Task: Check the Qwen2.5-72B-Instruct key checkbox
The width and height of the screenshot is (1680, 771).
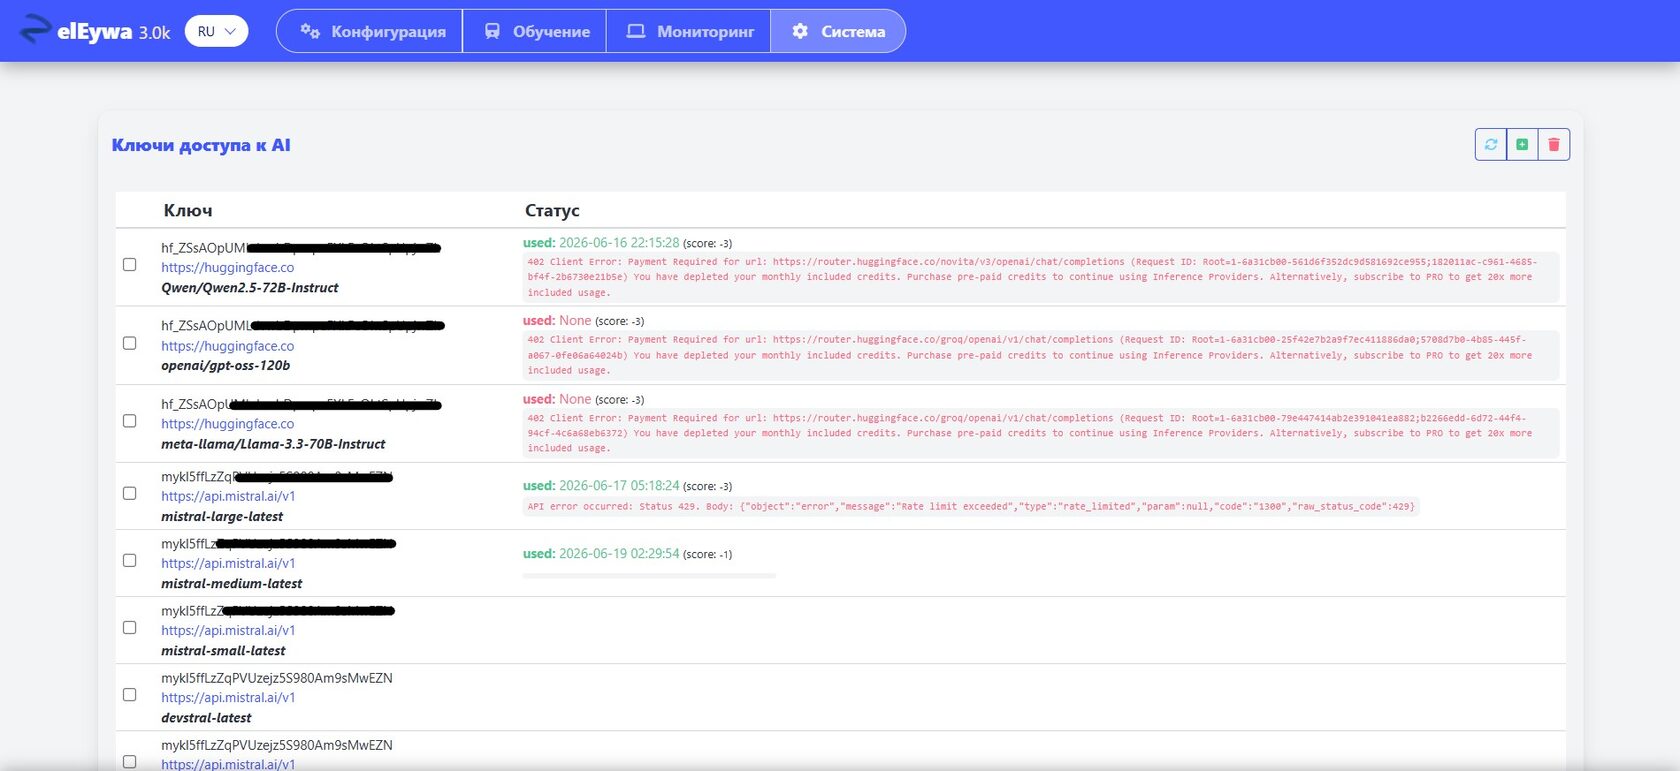Action: pyautogui.click(x=129, y=265)
